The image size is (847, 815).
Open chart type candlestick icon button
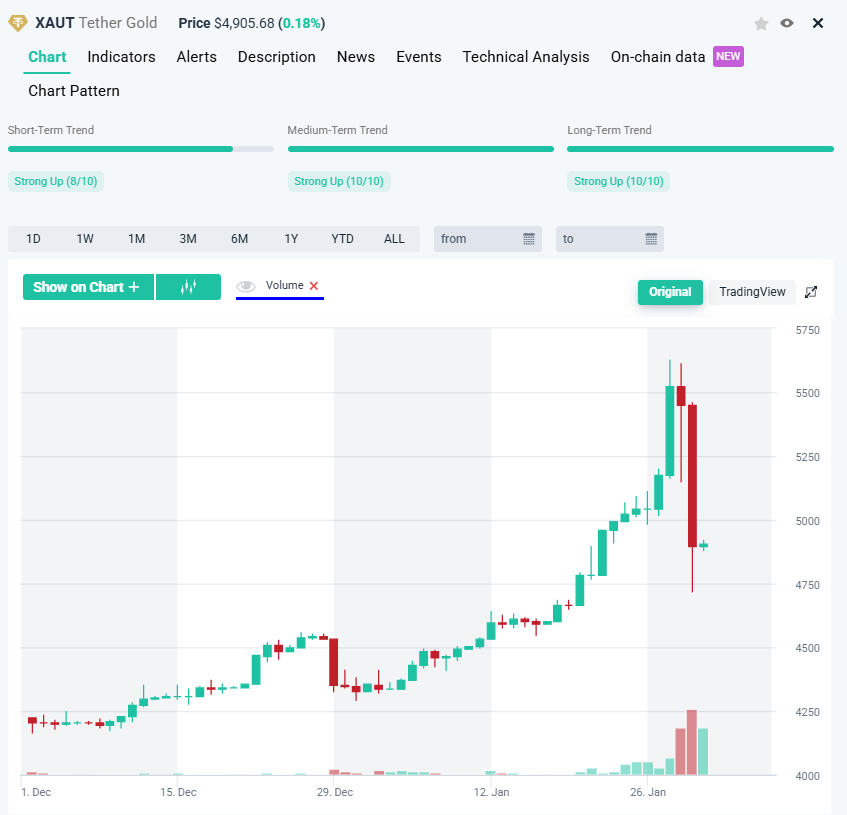point(188,287)
